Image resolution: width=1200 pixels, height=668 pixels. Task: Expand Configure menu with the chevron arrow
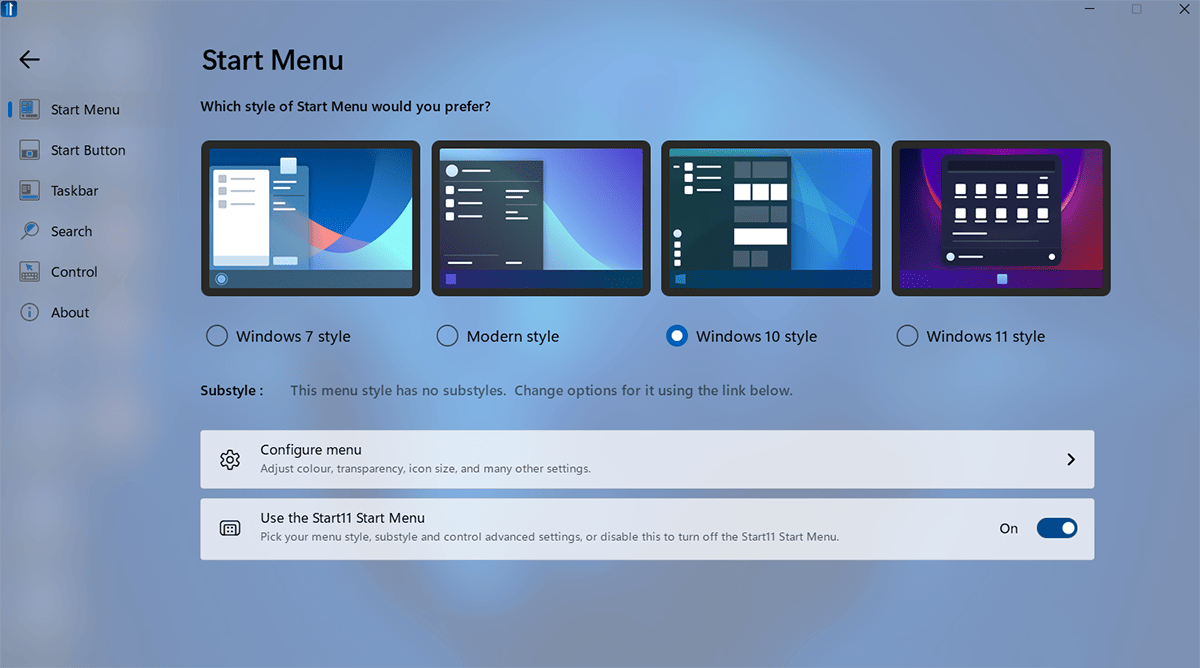[x=1071, y=459]
